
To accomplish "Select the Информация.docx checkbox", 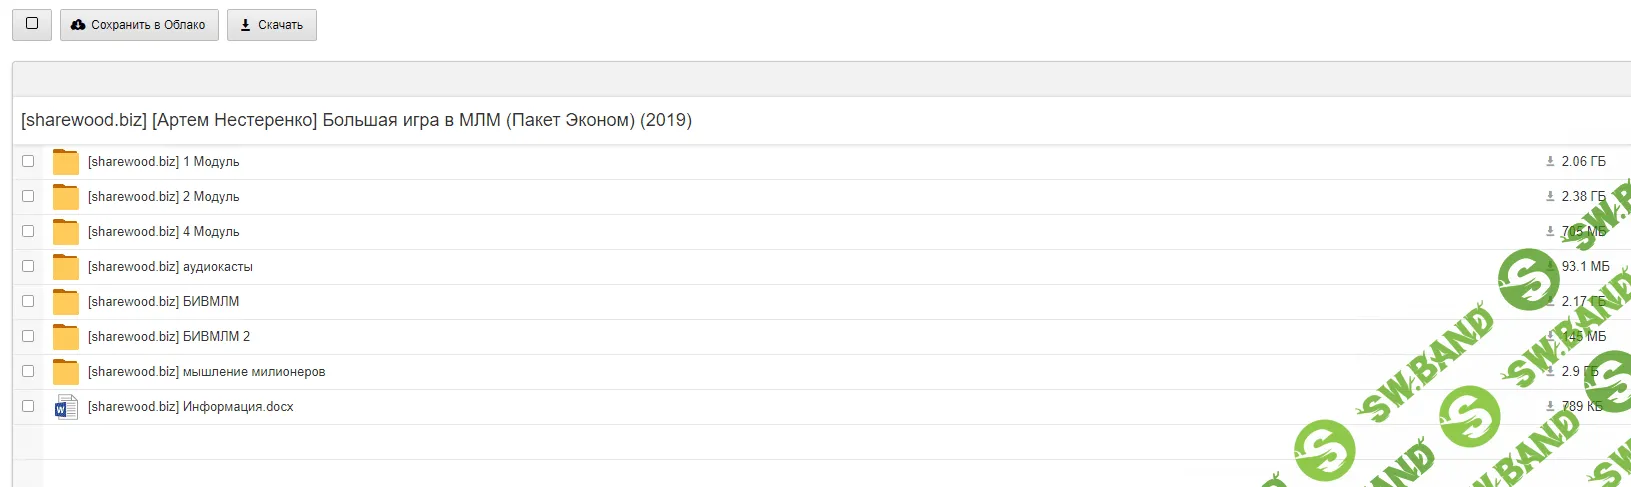I will (28, 406).
